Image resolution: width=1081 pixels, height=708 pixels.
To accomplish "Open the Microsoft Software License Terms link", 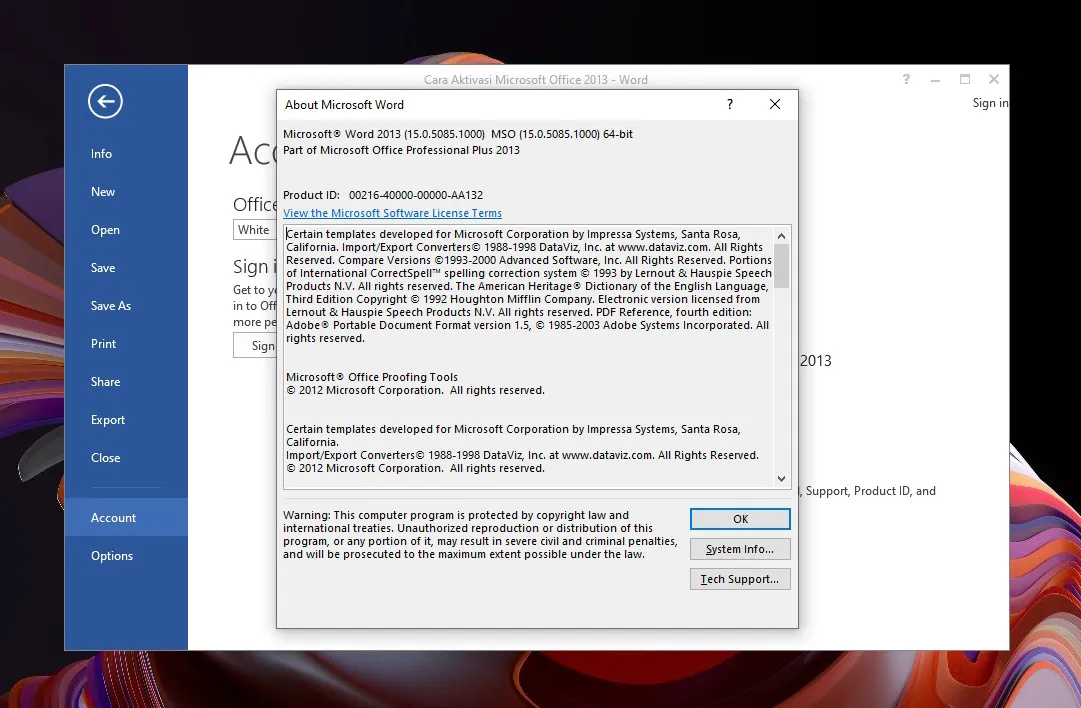I will 392,213.
